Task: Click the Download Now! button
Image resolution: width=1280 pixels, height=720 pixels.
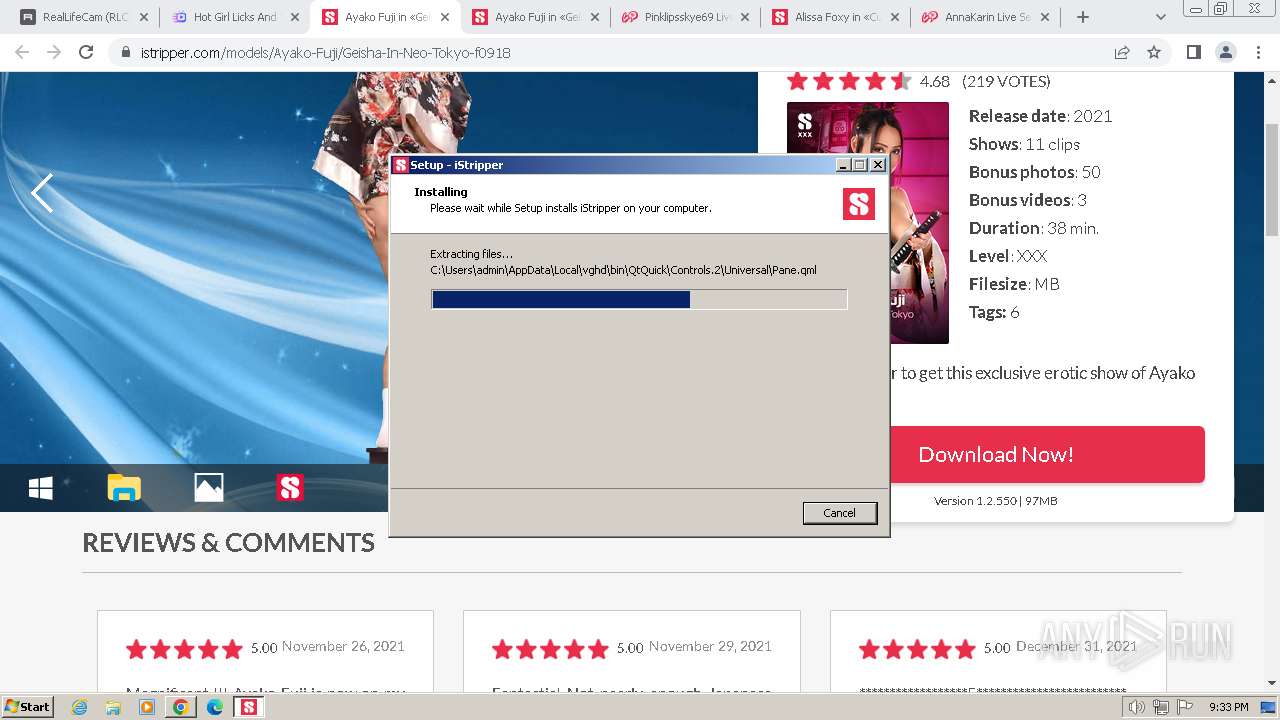Action: (996, 455)
